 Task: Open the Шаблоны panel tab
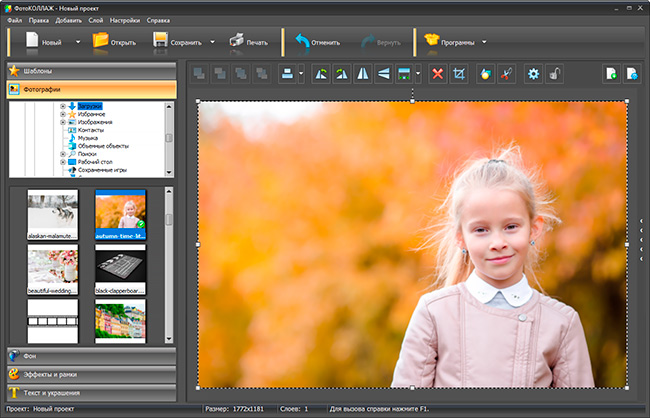(x=92, y=71)
